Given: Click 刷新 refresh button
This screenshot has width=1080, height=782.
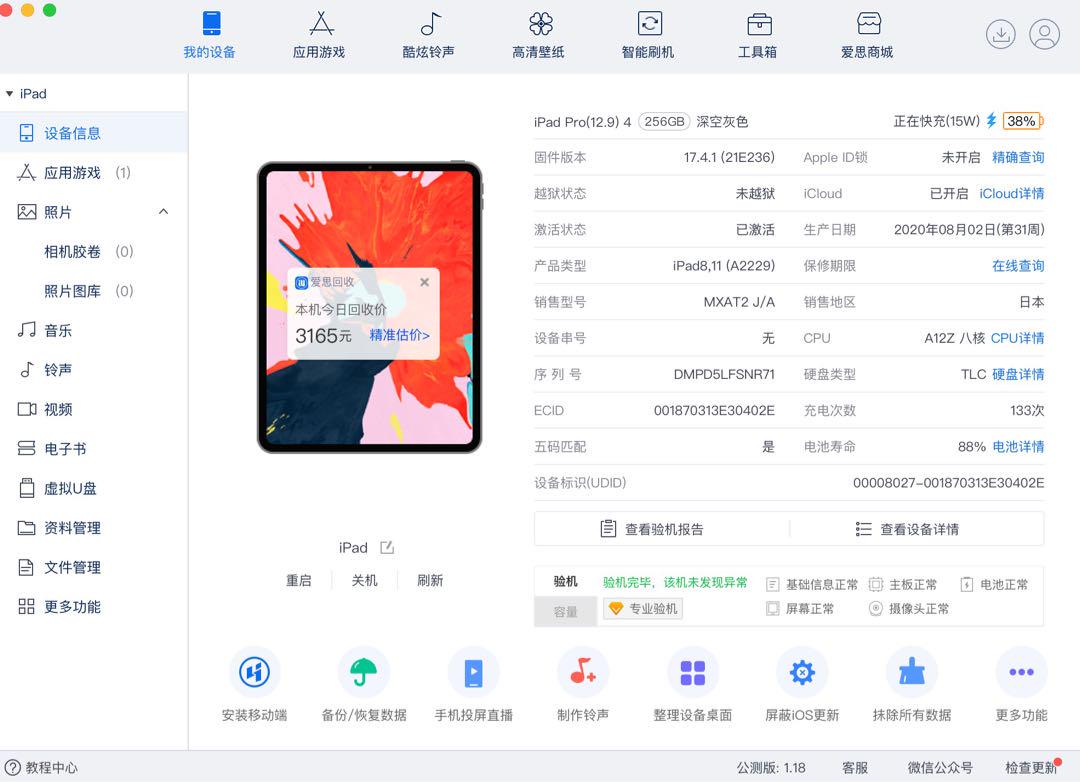Looking at the screenshot, I should click(x=430, y=581).
